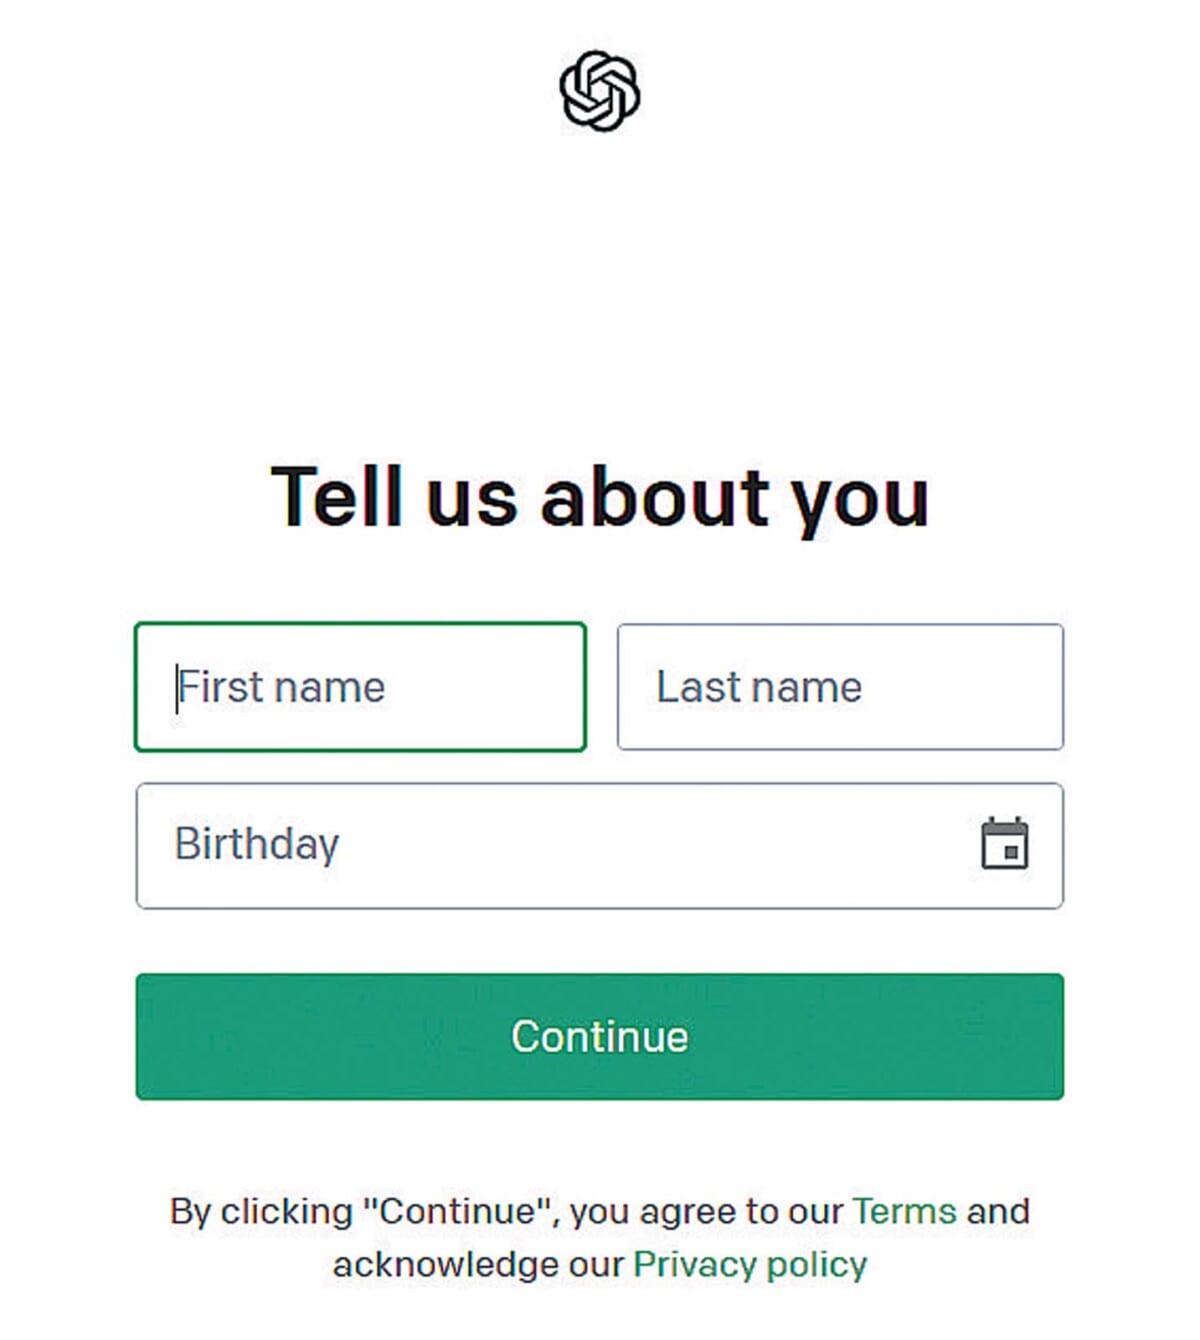Submit the form with the green Continue button
The image size is (1200, 1340).
pyautogui.click(x=600, y=1037)
